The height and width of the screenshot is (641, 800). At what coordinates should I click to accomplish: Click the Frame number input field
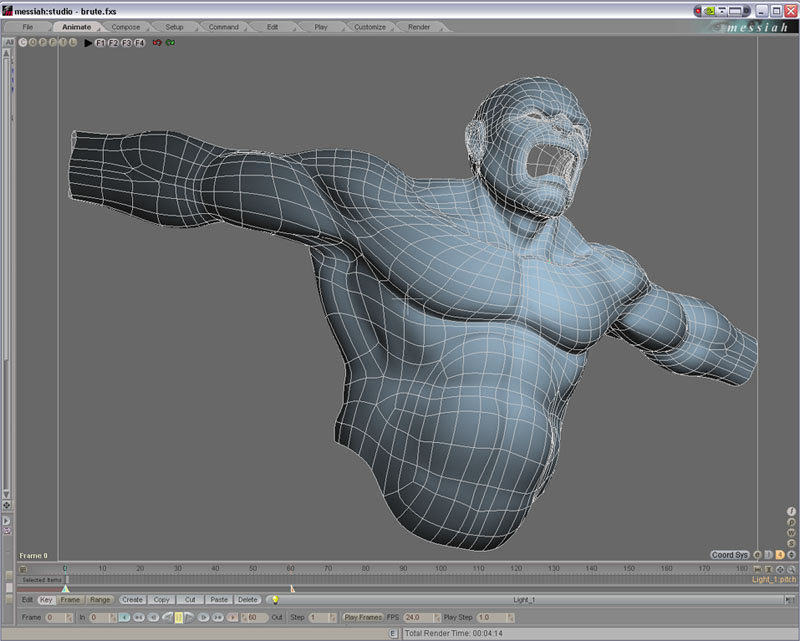pyautogui.click(x=56, y=618)
